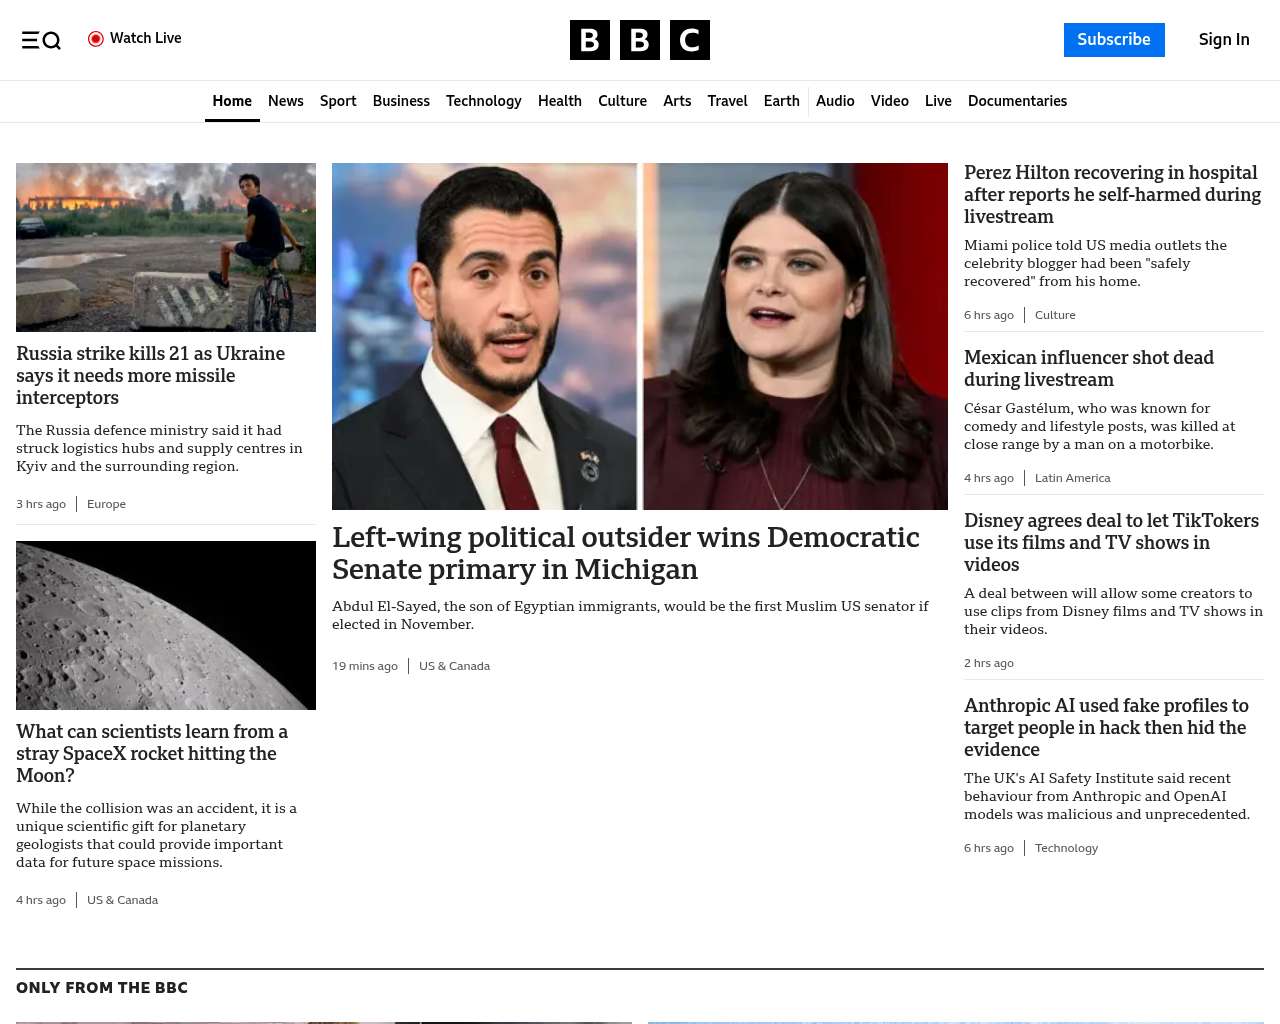The image size is (1280, 1024).
Task: Open the News section
Action: click(x=286, y=101)
